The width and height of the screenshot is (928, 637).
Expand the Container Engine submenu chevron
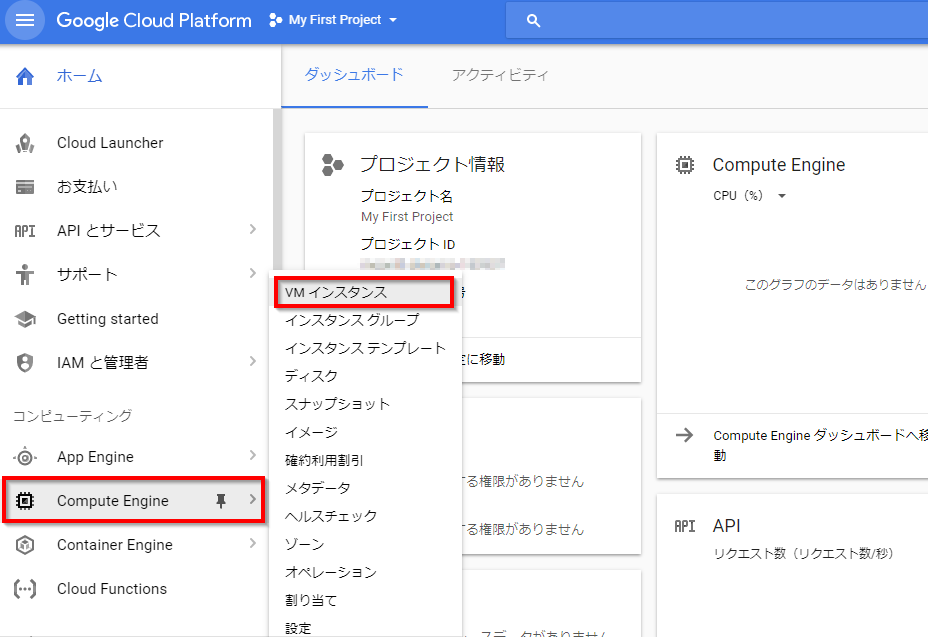(253, 543)
